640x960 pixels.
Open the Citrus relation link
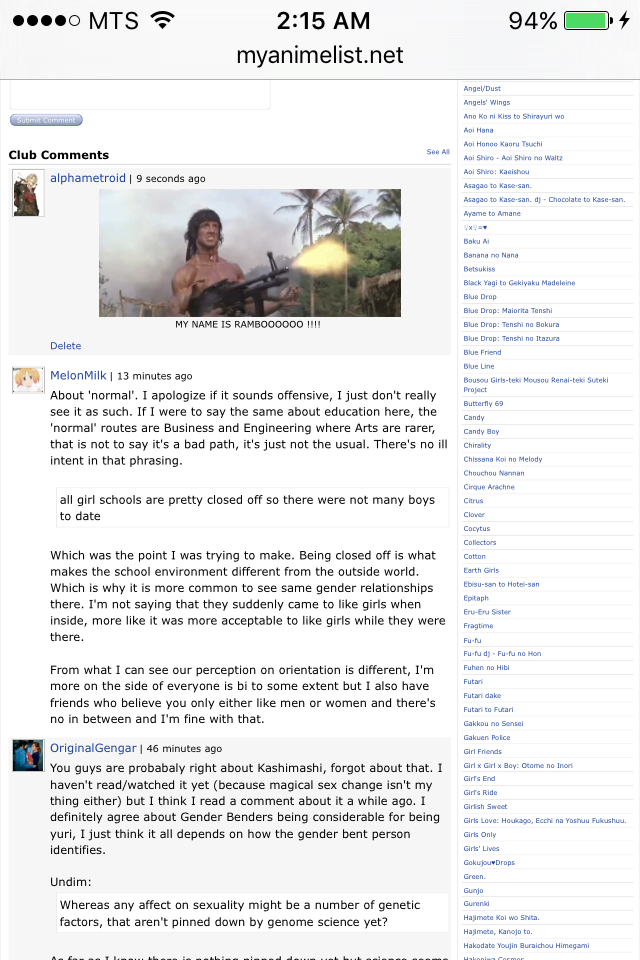pos(473,501)
